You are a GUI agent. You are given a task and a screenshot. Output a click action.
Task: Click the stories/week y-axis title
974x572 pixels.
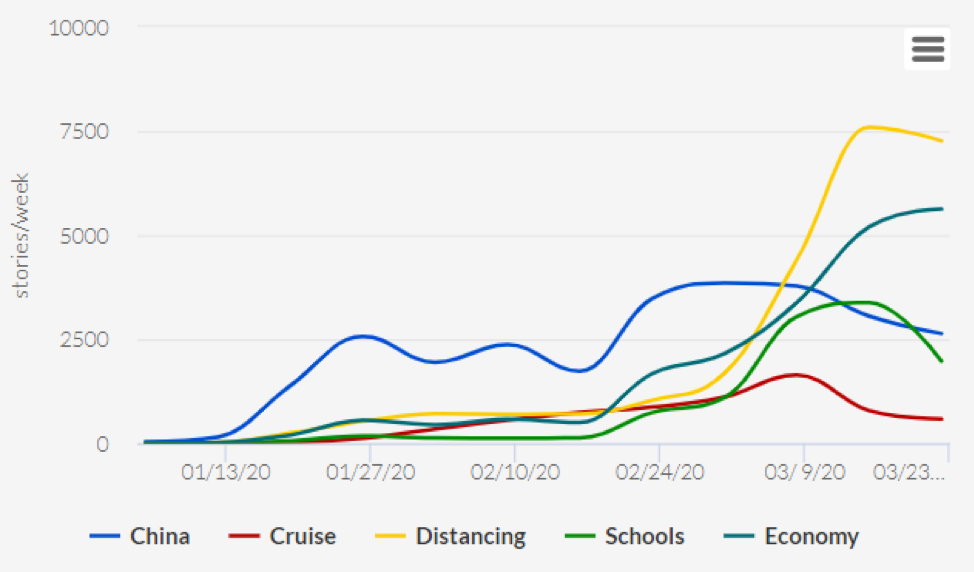pyautogui.click(x=21, y=236)
